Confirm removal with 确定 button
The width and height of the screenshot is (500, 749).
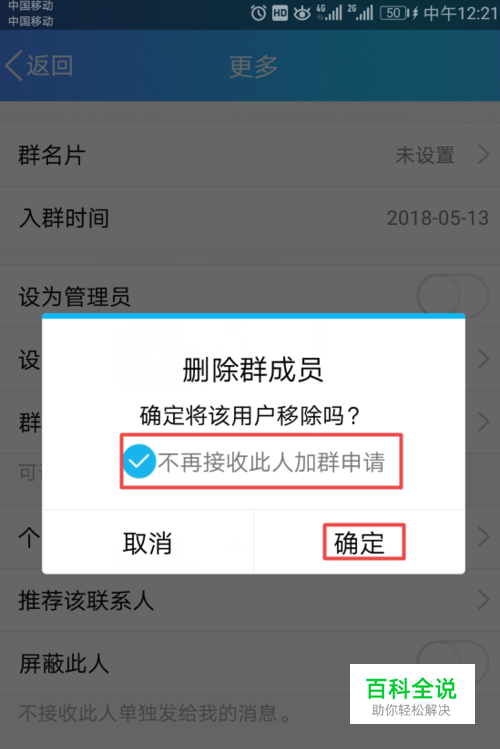(359, 542)
